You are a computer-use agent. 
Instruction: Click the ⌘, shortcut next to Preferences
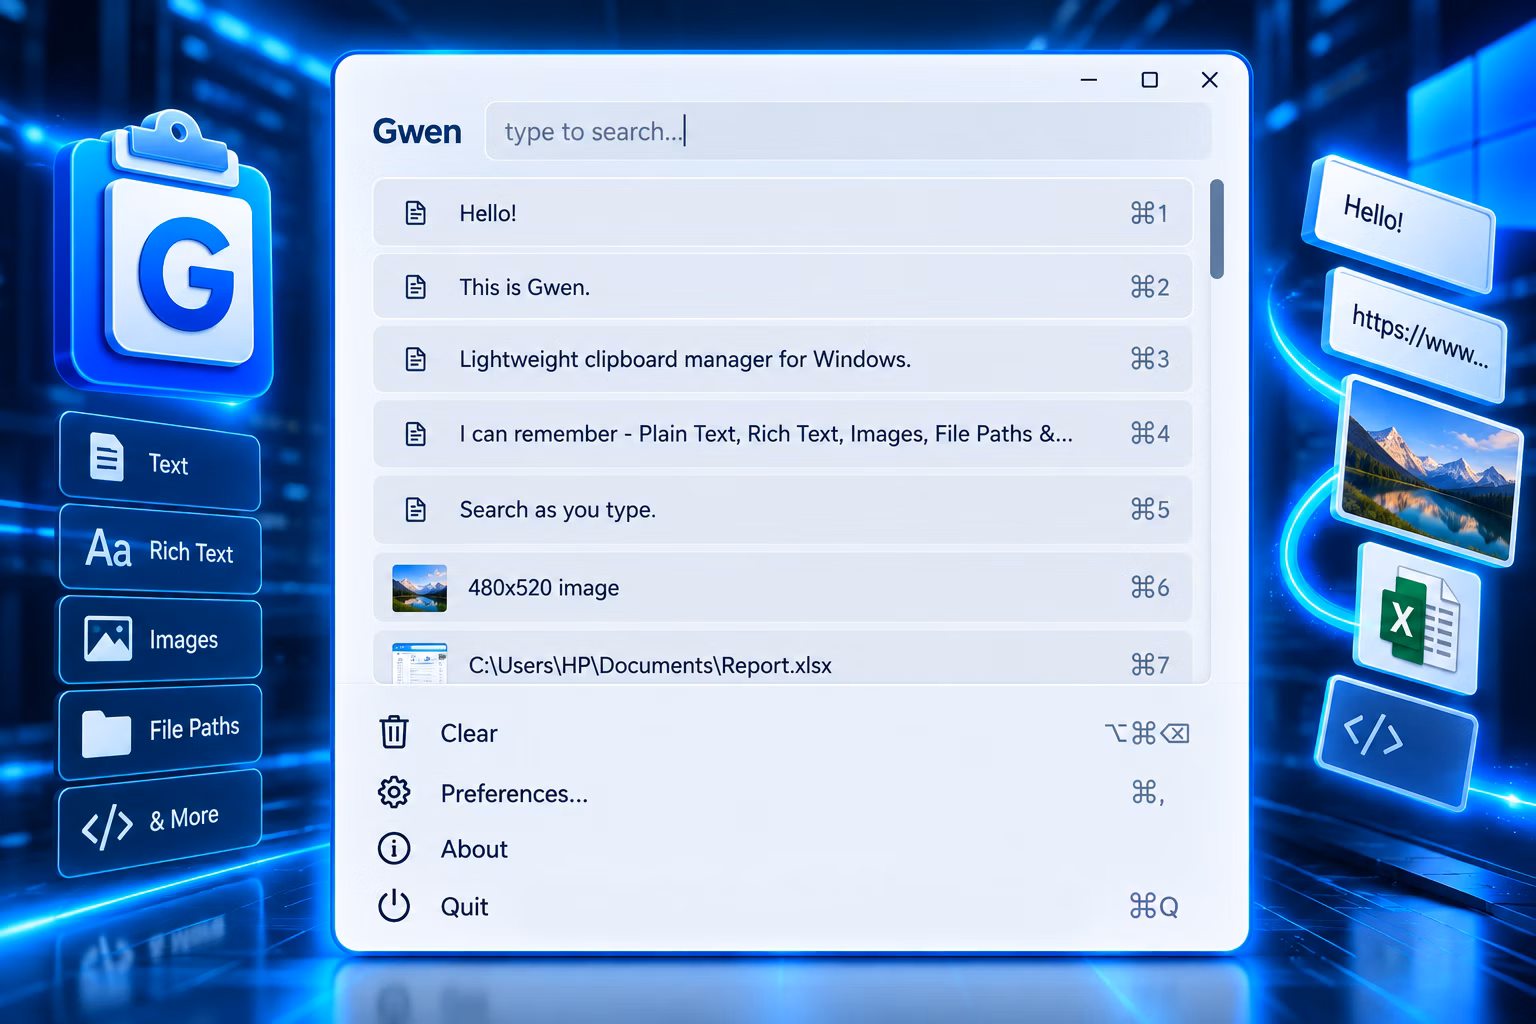(1147, 793)
